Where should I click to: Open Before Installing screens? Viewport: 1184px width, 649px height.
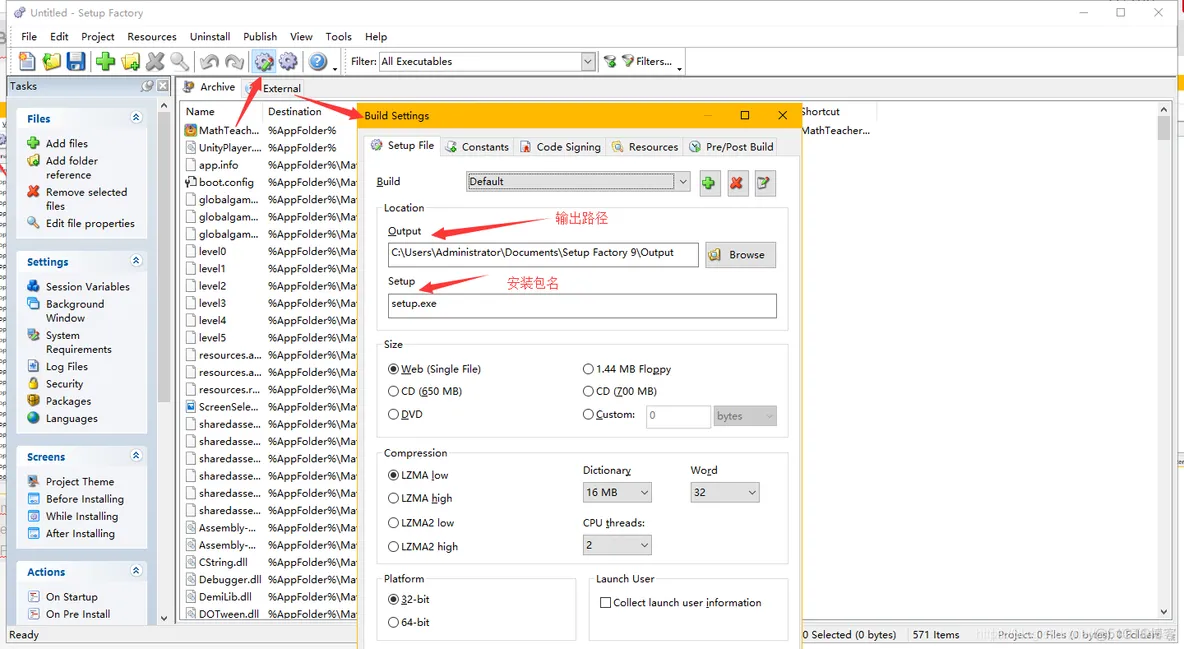tap(85, 499)
